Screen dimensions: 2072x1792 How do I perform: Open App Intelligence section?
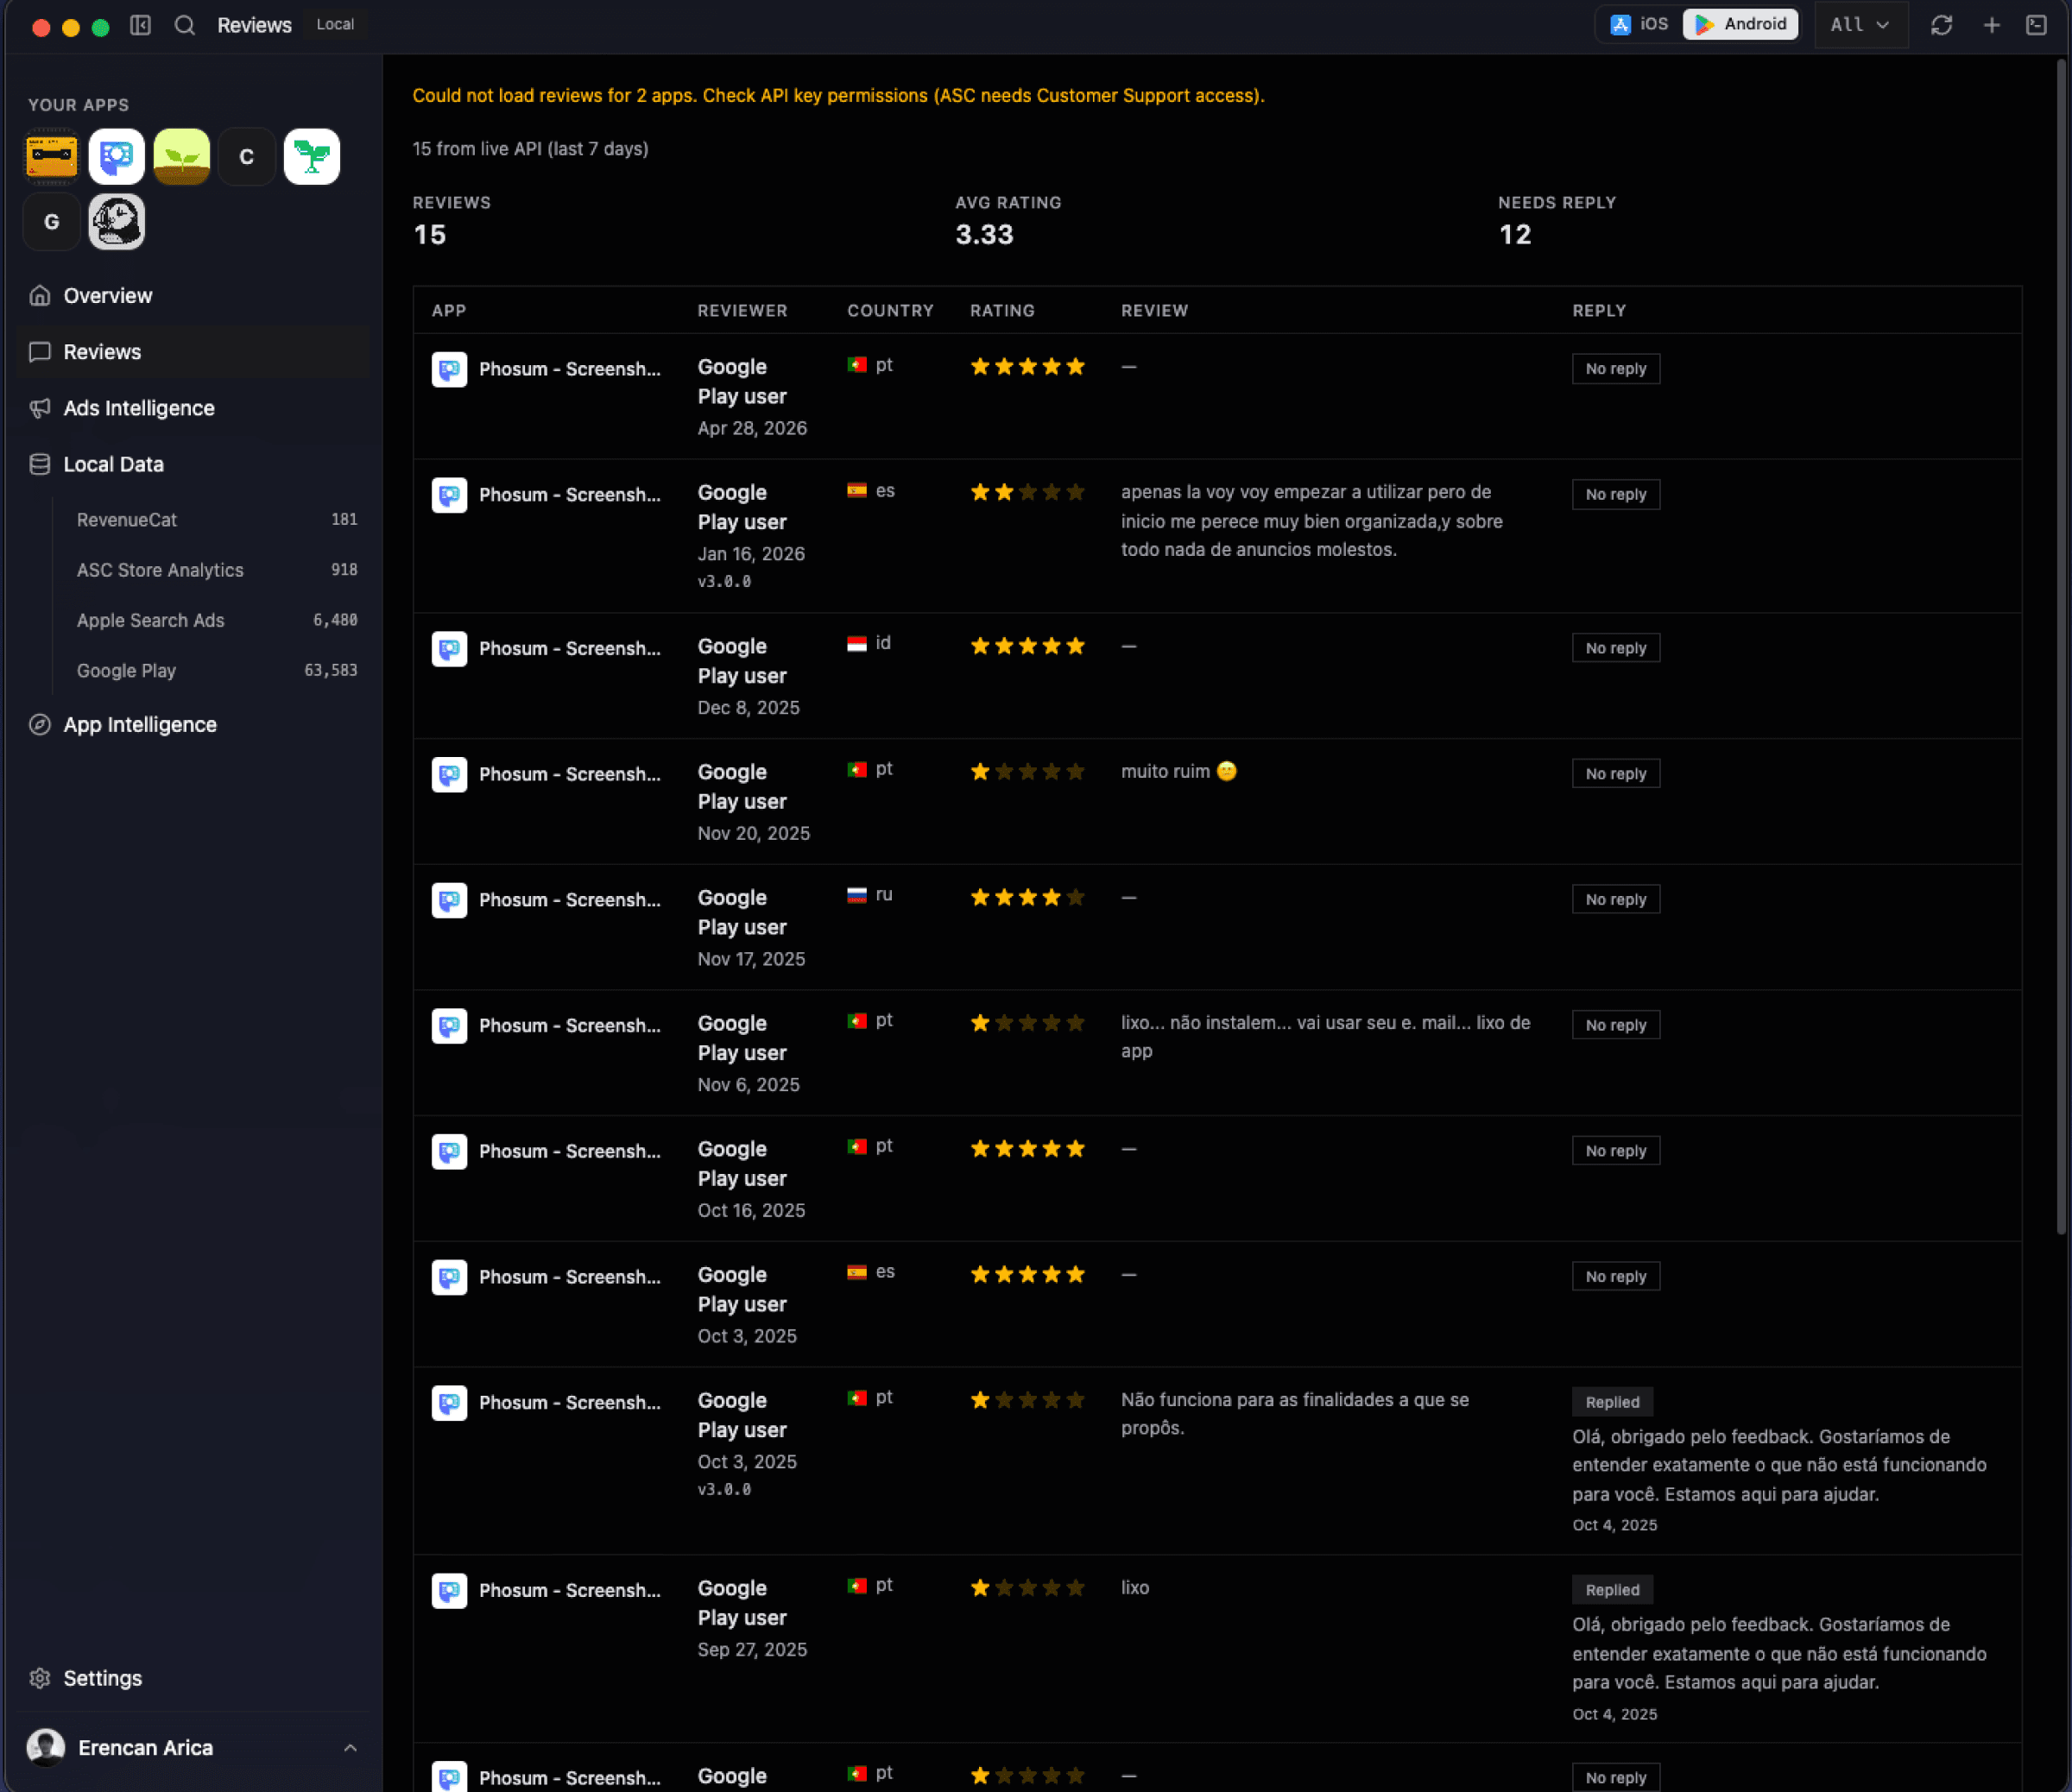point(193,725)
